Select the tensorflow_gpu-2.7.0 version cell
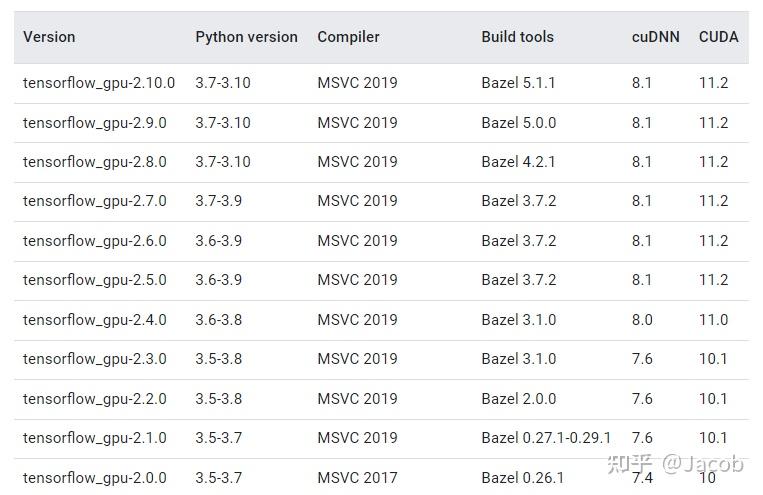763x495 pixels. click(95, 201)
